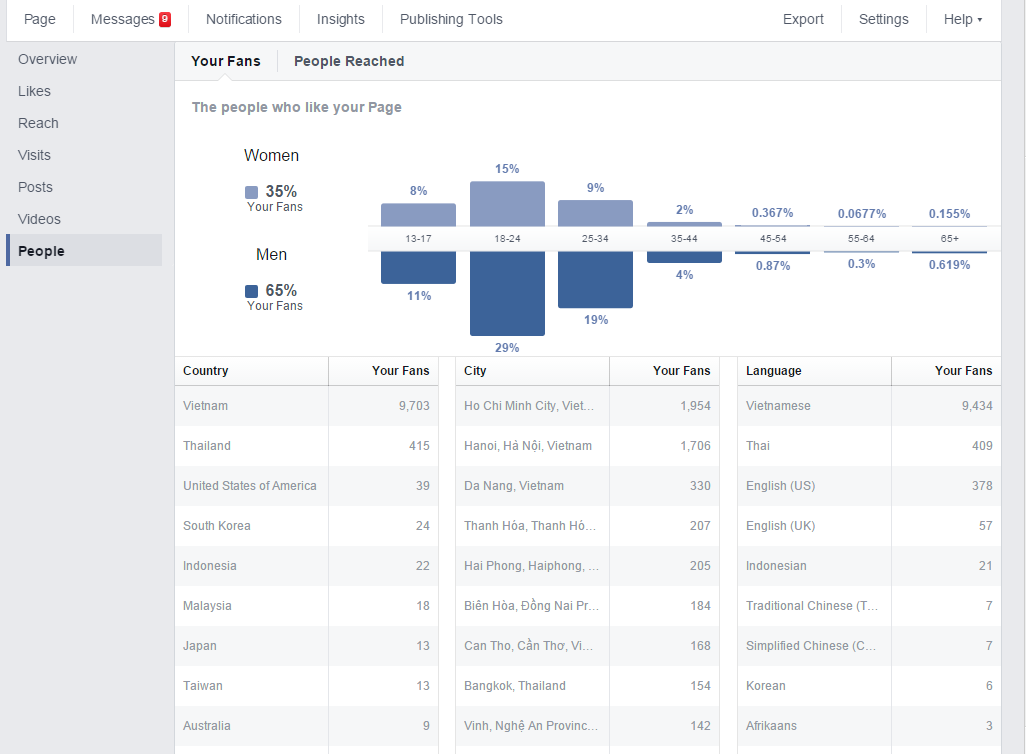Image resolution: width=1026 pixels, height=754 pixels.
Task: Open page Settings
Action: click(x=883, y=19)
